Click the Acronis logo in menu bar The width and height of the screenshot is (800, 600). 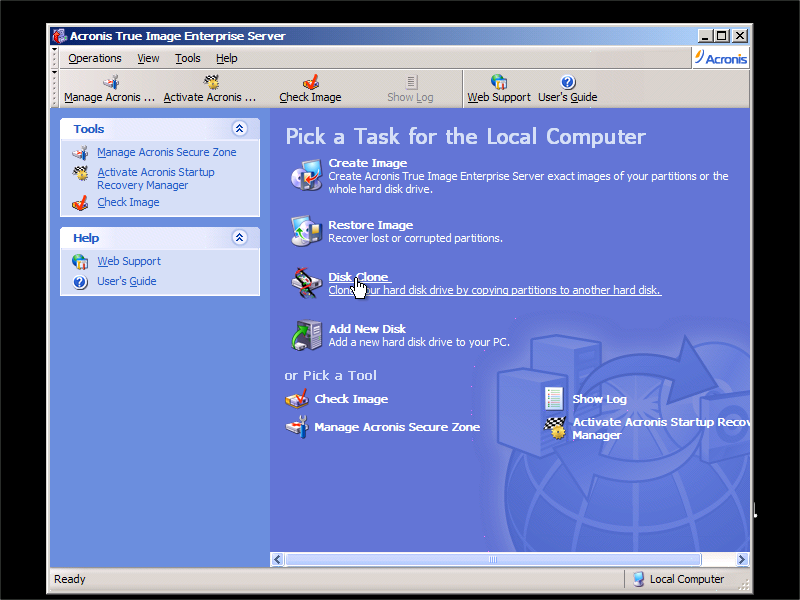pos(720,58)
